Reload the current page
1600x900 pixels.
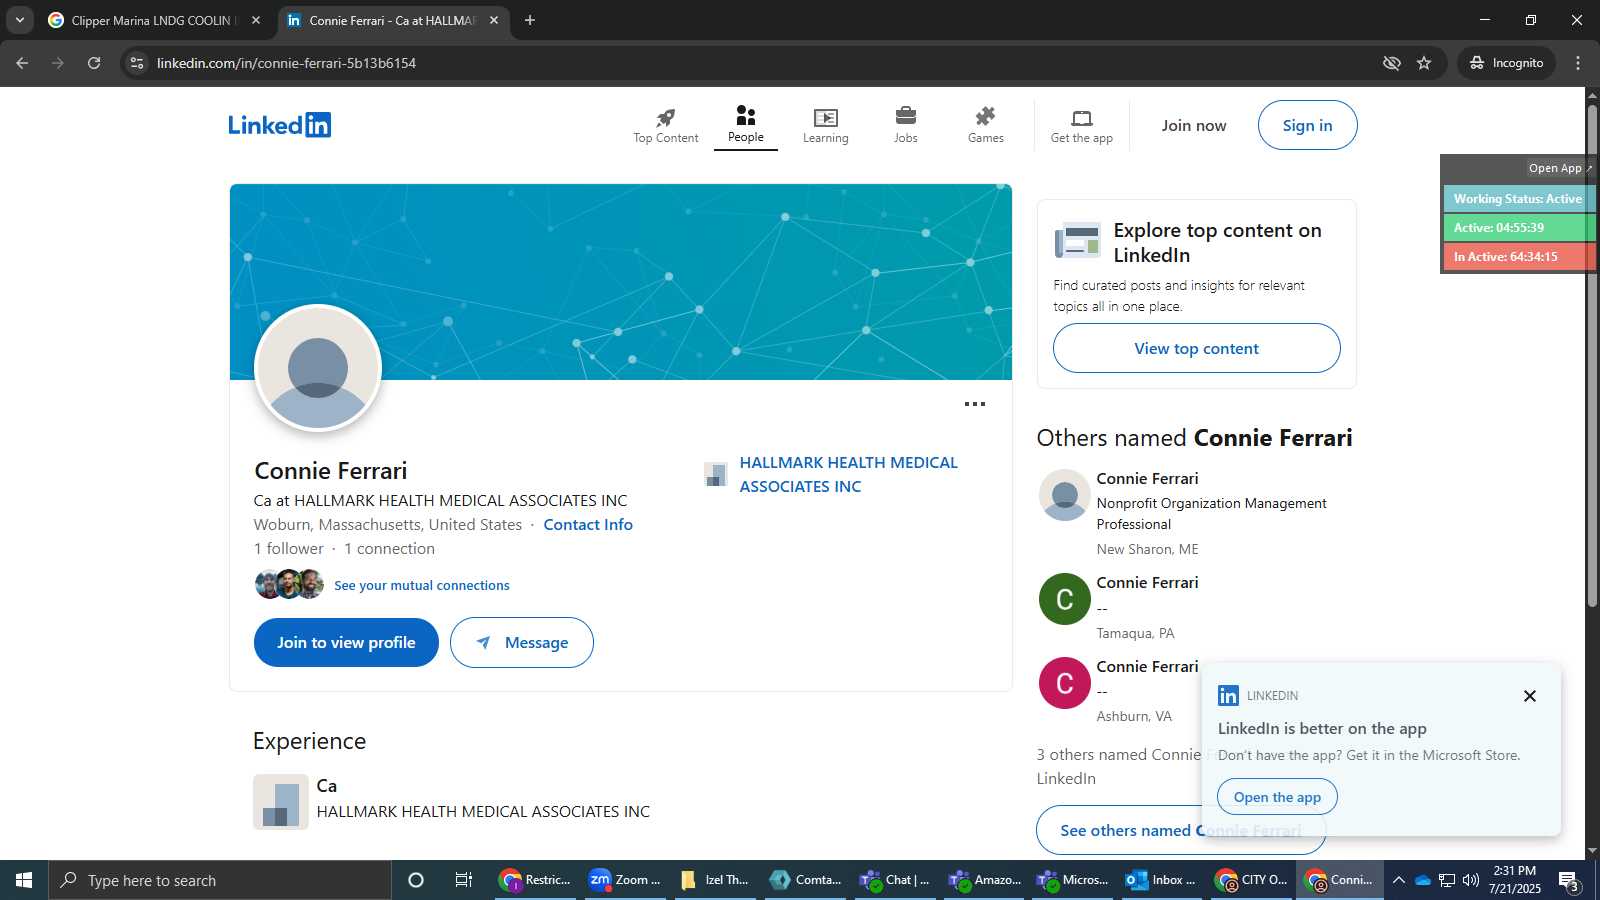pos(94,63)
